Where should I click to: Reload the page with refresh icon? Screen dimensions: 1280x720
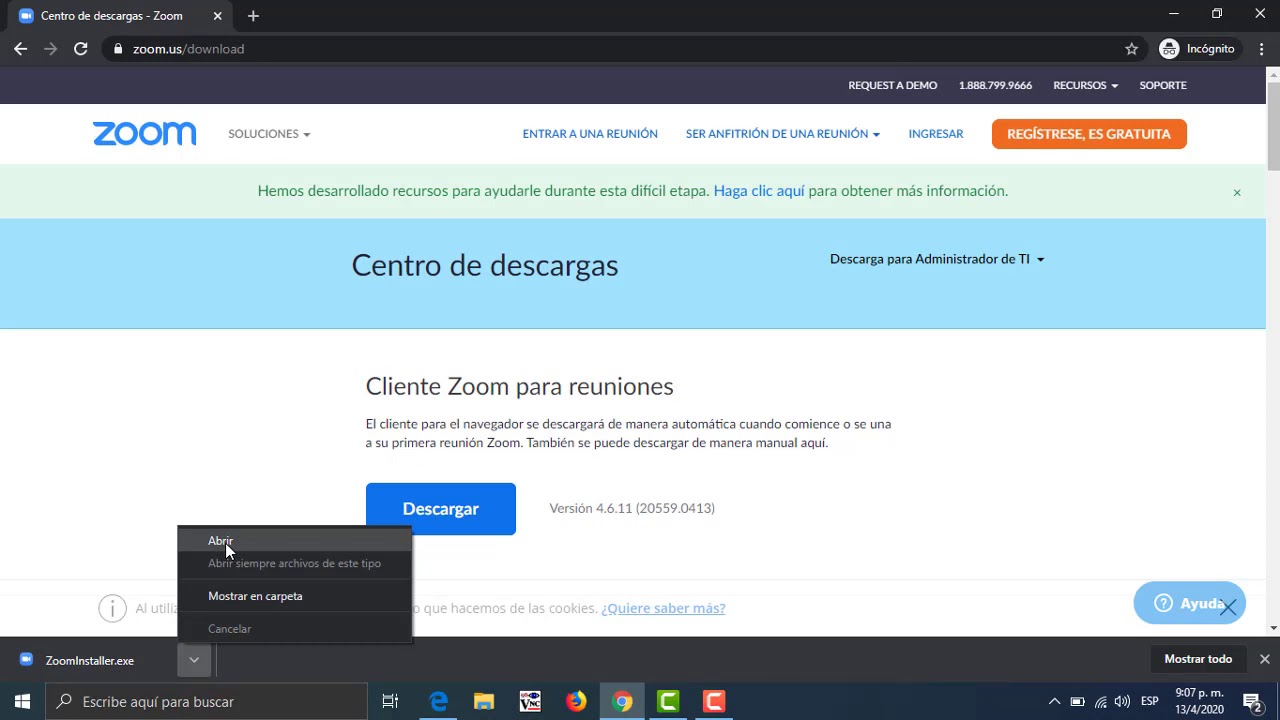coord(80,48)
